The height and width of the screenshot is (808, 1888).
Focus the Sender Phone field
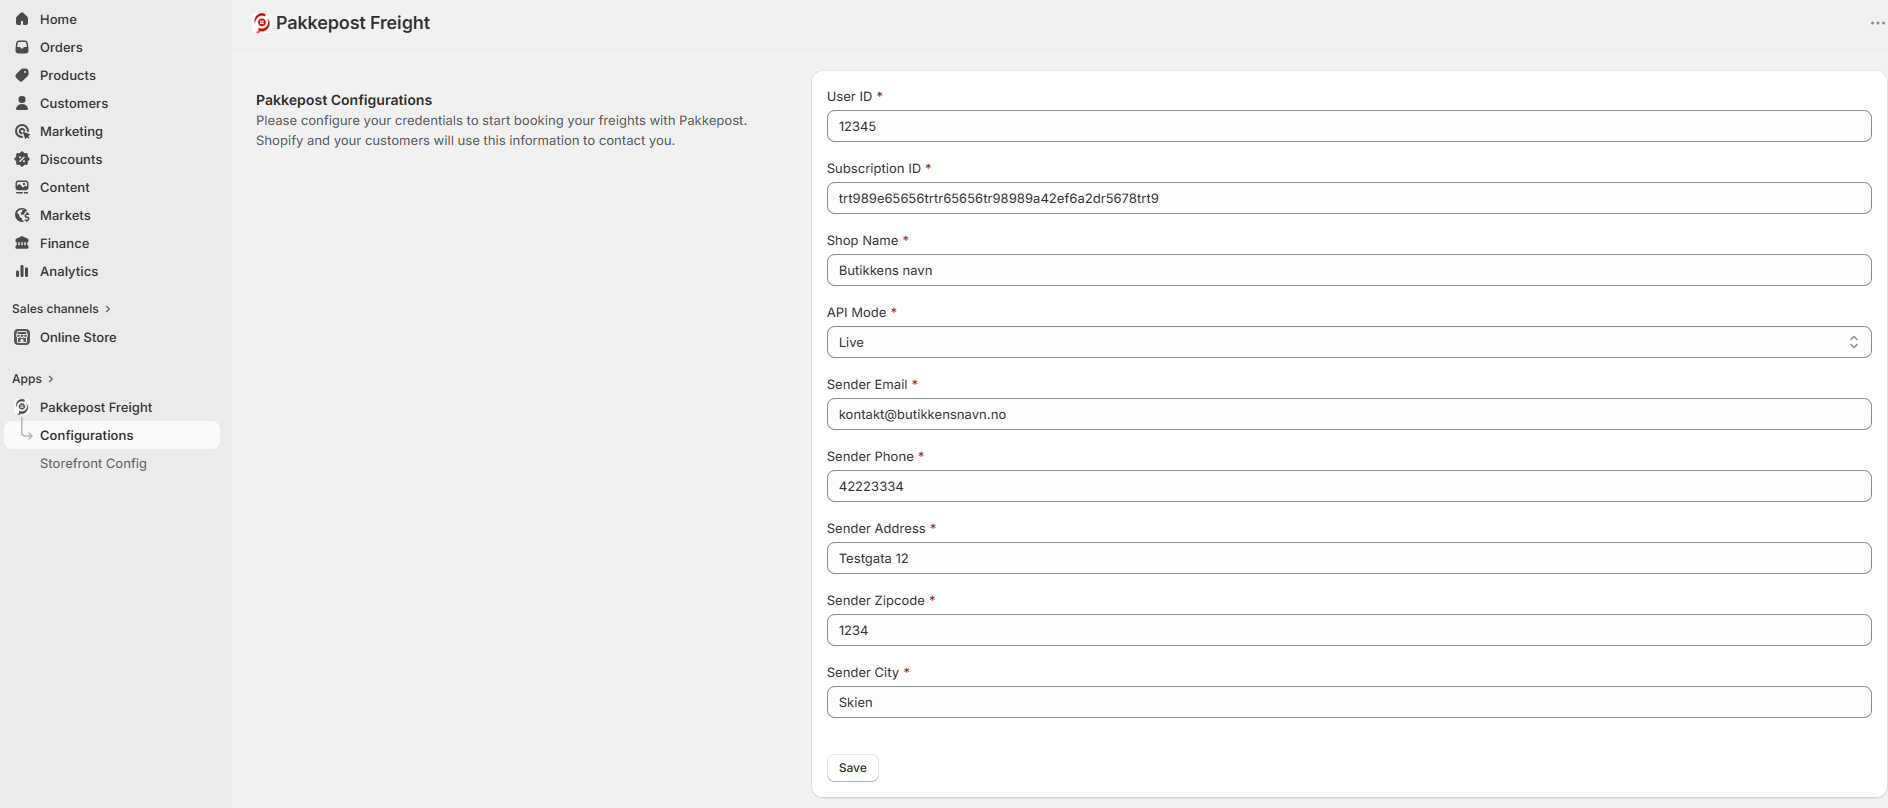[1349, 486]
